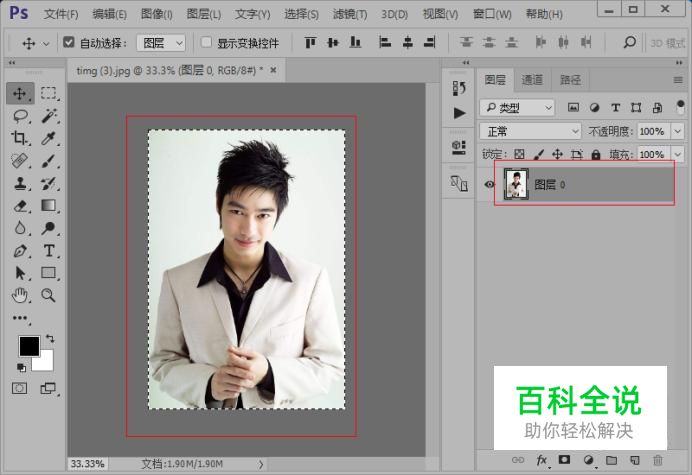Toggle Quick Mask mode
The height and width of the screenshot is (475, 692).
coord(19,388)
